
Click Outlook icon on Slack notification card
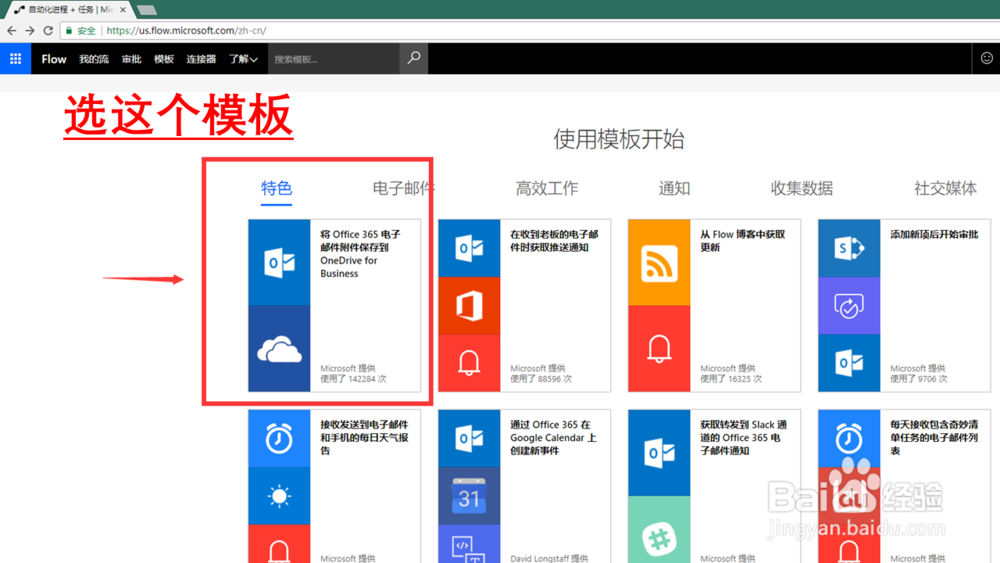pyautogui.click(x=659, y=453)
